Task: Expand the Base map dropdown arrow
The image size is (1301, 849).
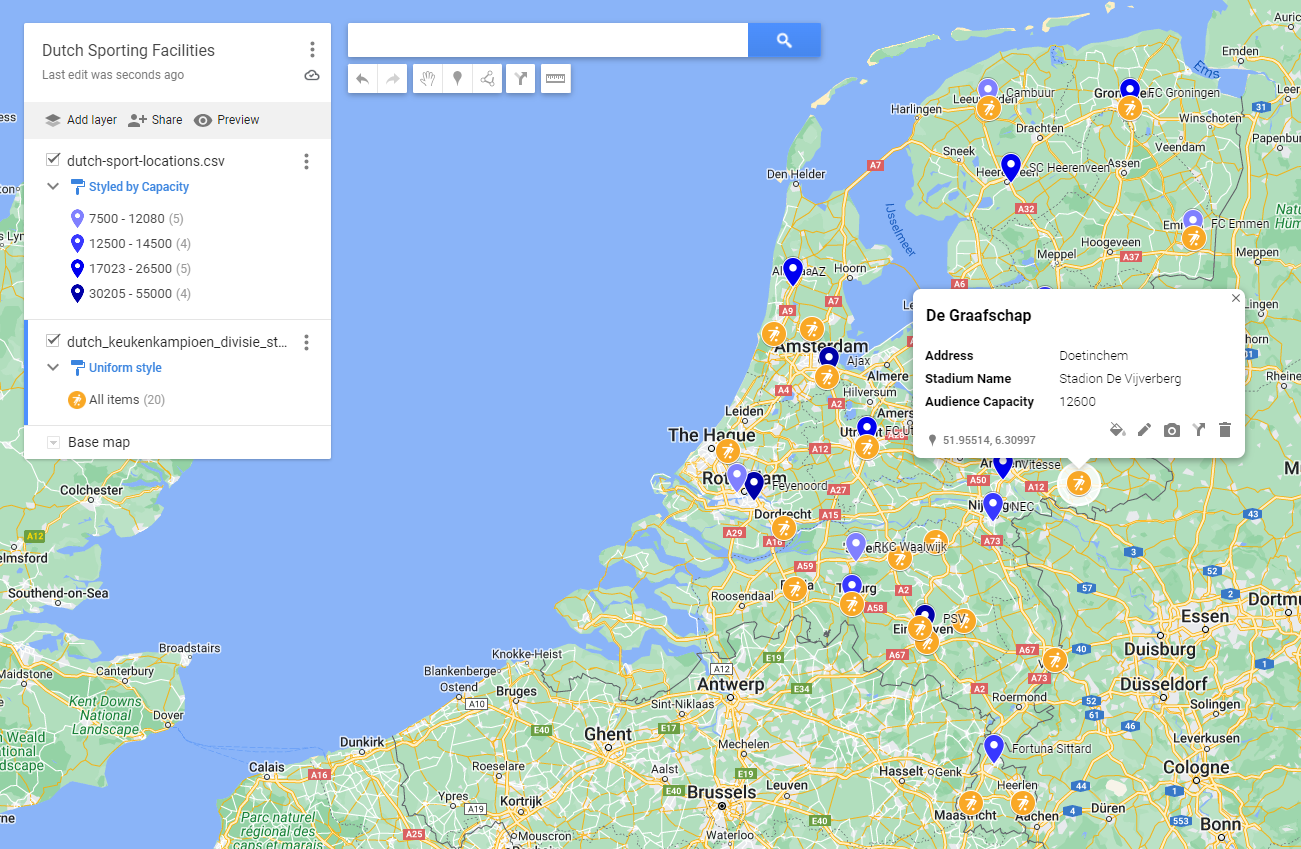Action: tap(54, 442)
